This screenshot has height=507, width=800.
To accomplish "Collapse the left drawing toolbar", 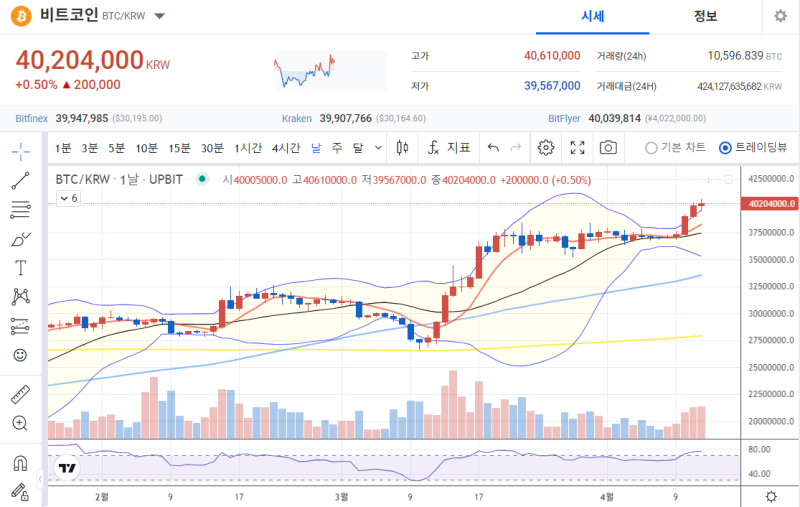I will [x=40, y=478].
